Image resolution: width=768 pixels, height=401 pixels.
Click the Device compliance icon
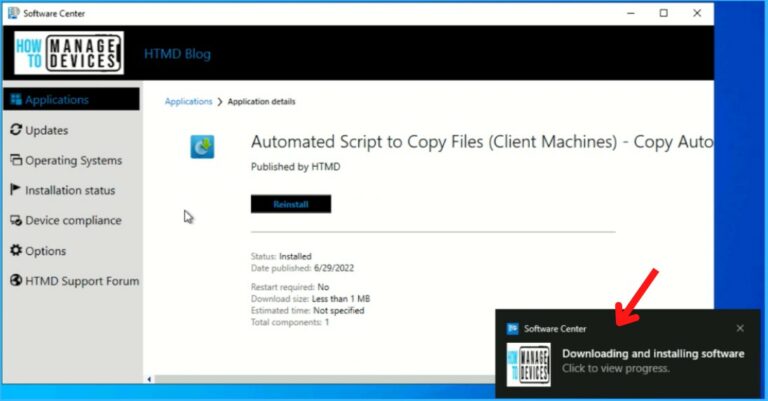coord(16,220)
